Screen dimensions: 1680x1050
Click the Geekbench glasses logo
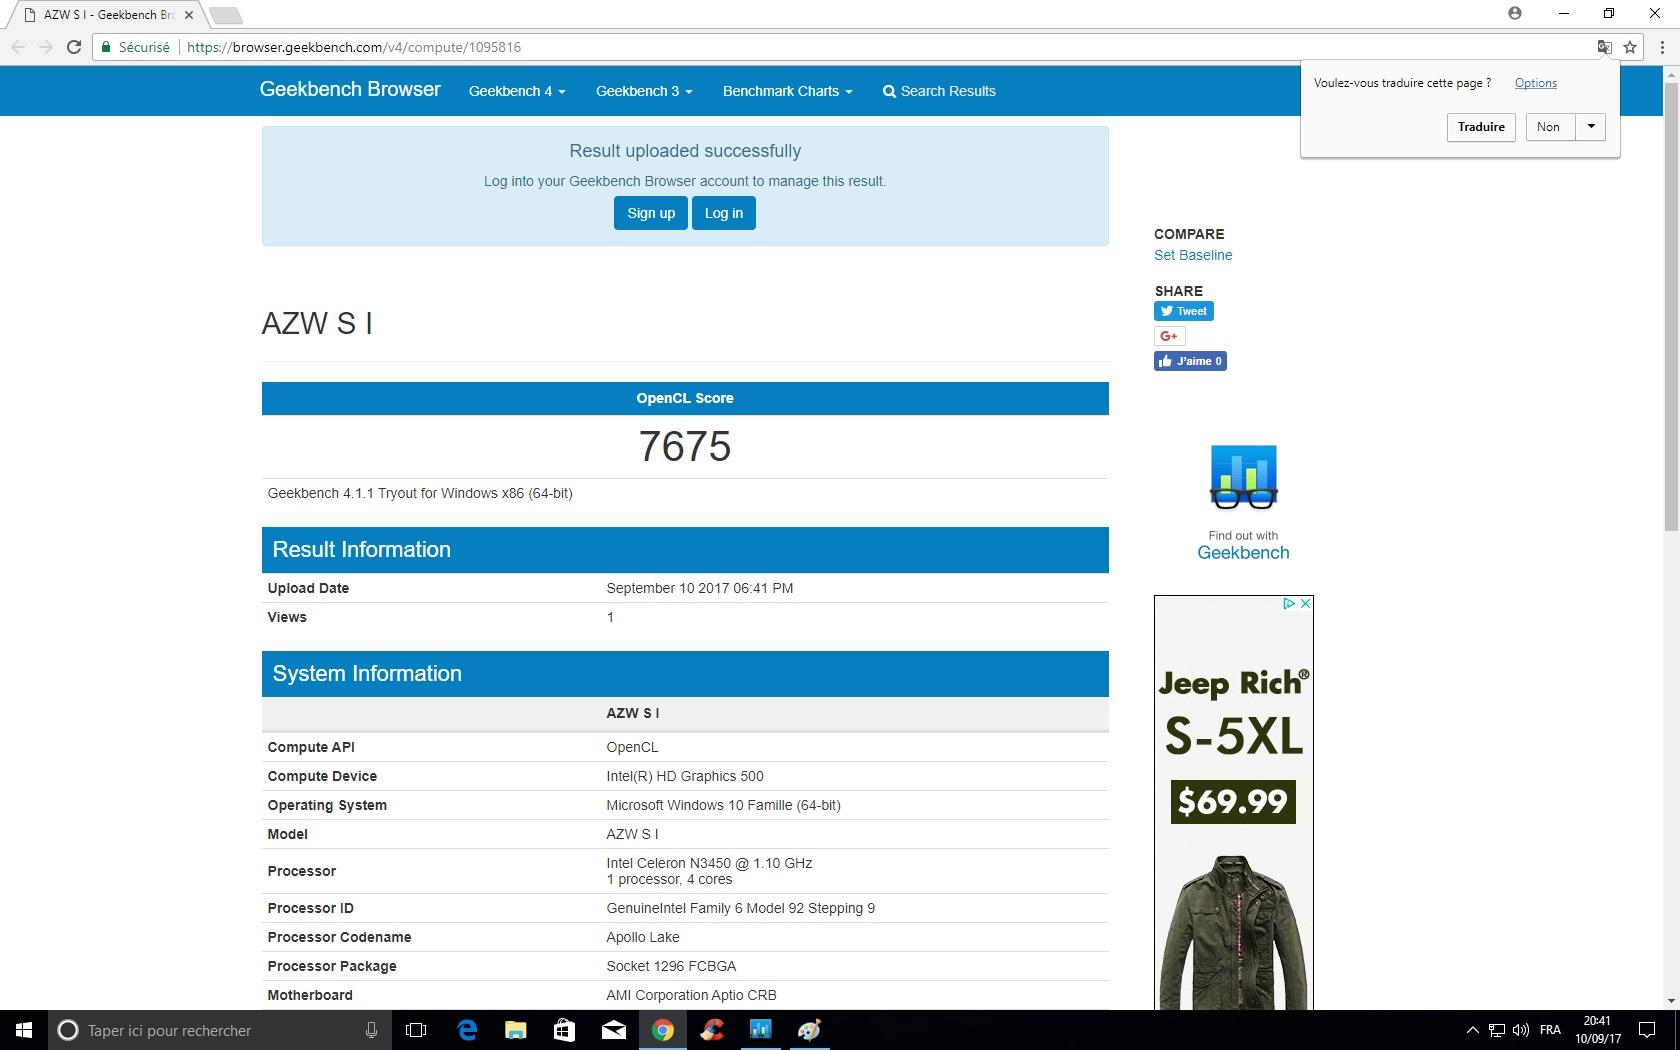1243,478
